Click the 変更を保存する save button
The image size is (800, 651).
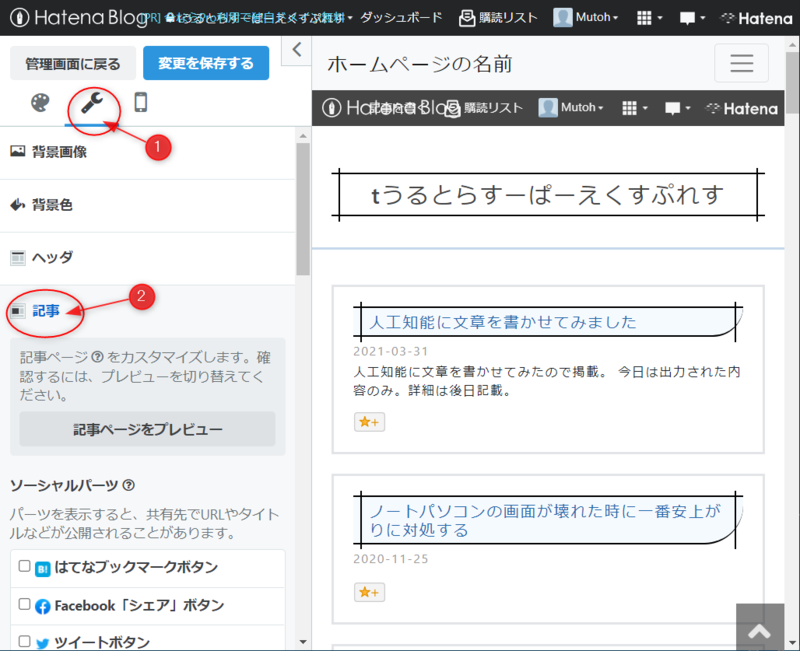(x=205, y=63)
